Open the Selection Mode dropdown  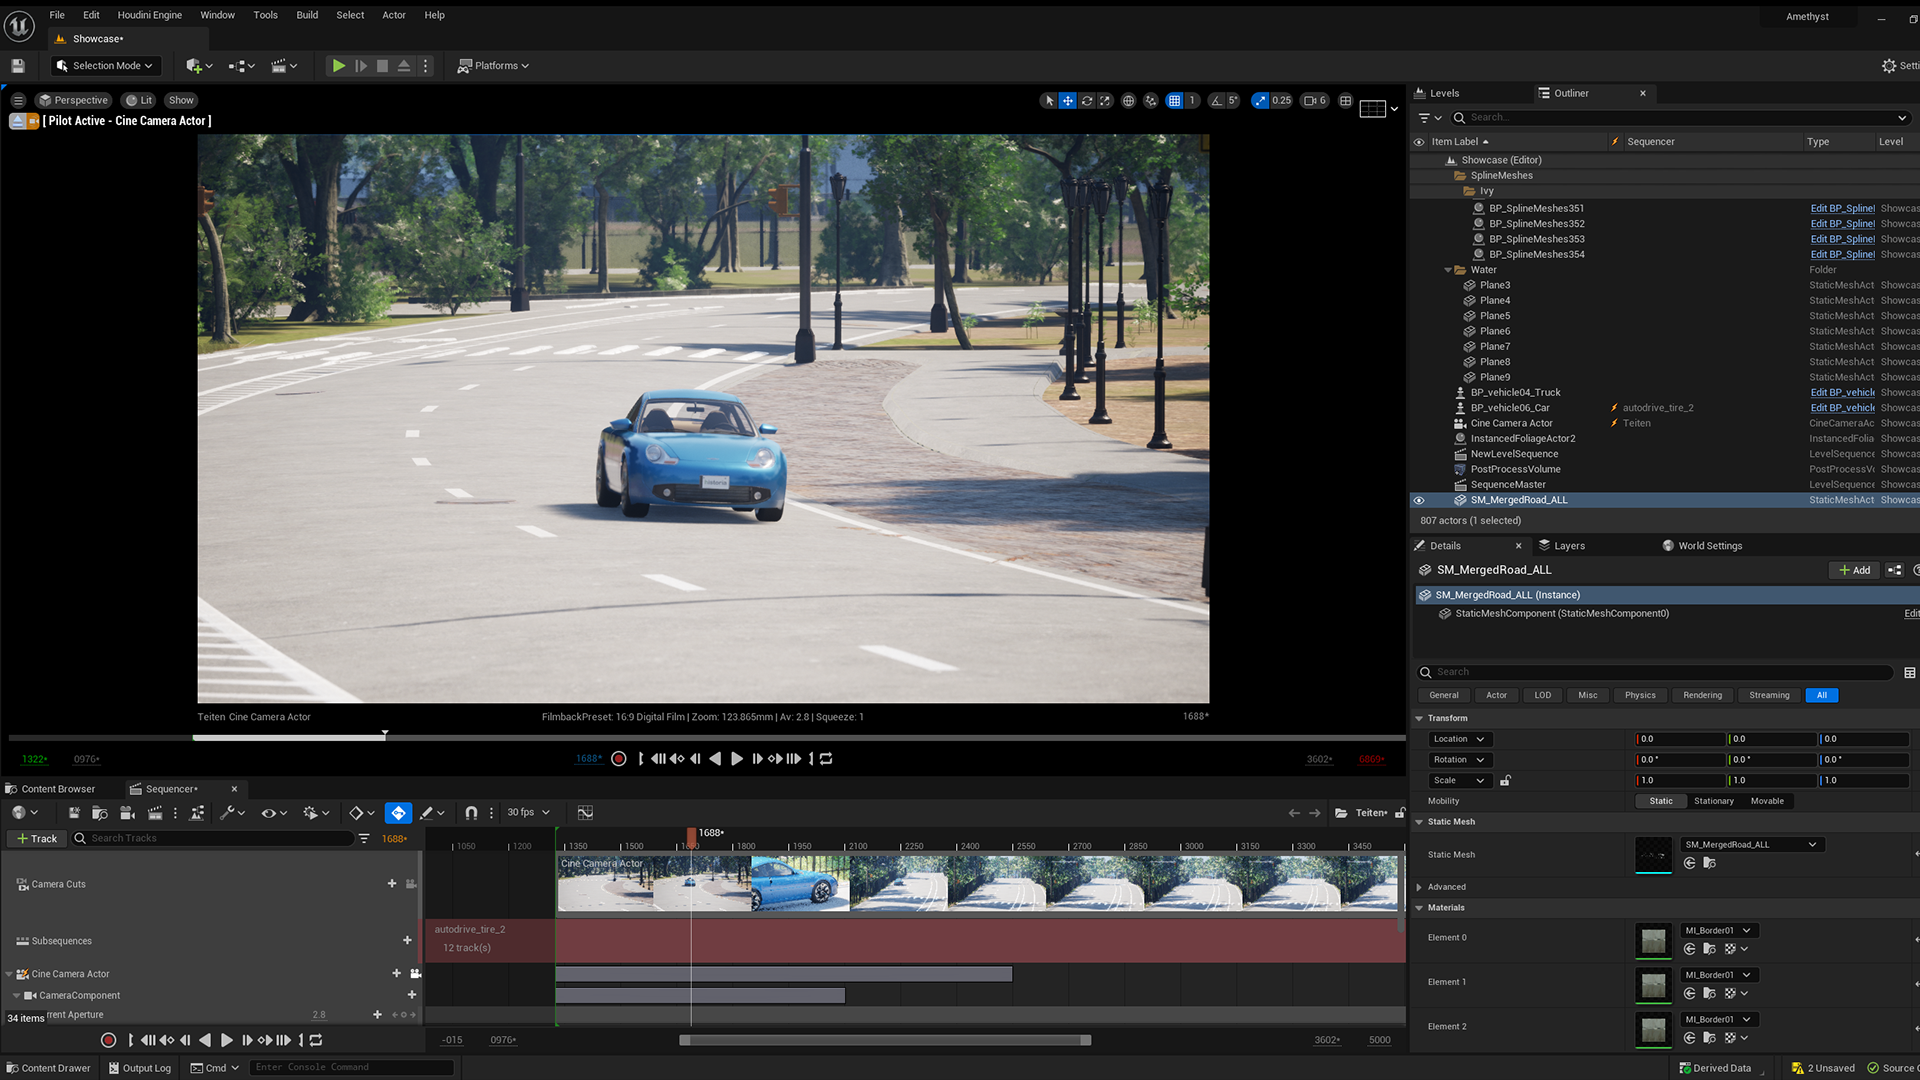[105, 66]
